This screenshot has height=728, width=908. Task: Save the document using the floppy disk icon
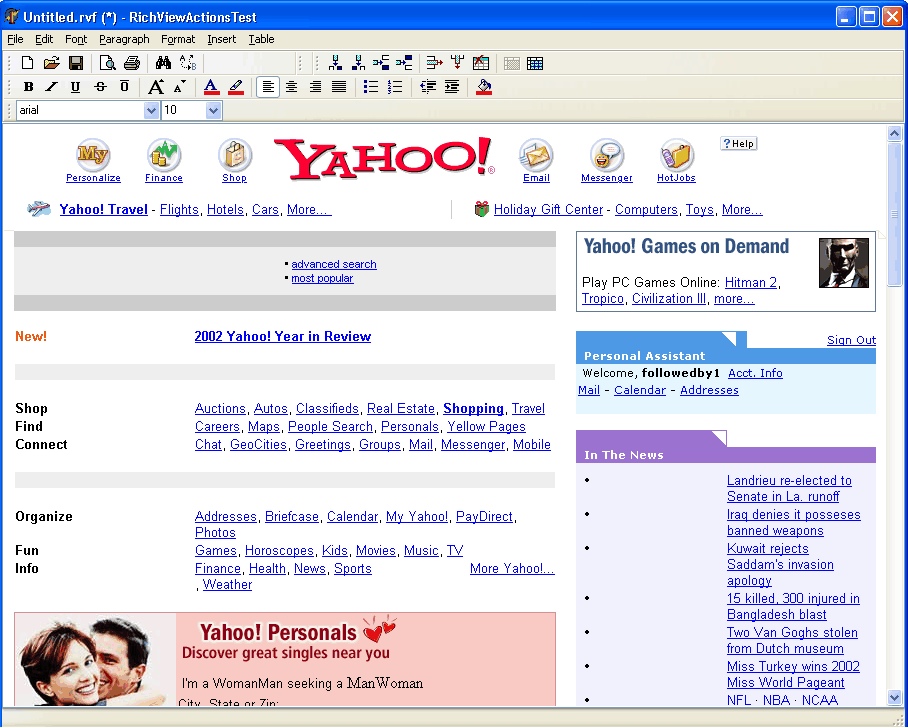point(75,63)
